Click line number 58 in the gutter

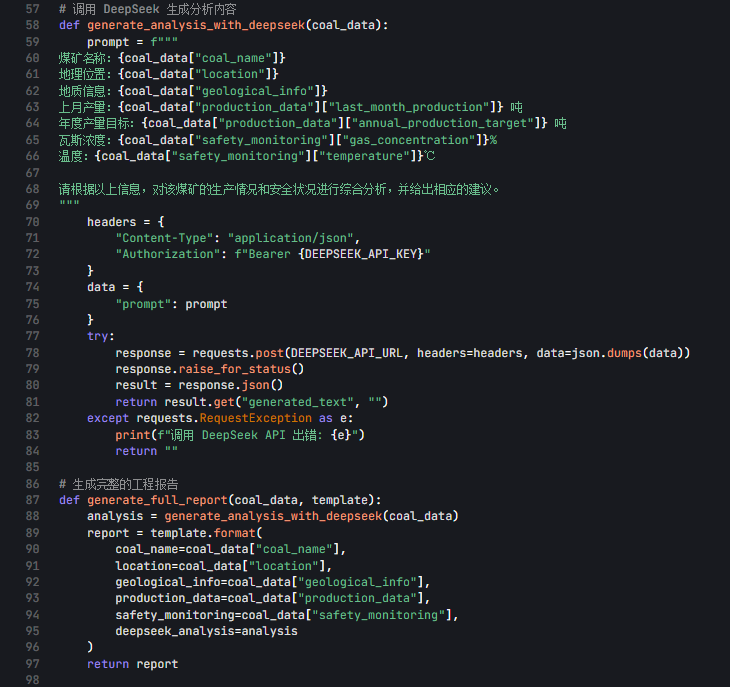(33, 25)
